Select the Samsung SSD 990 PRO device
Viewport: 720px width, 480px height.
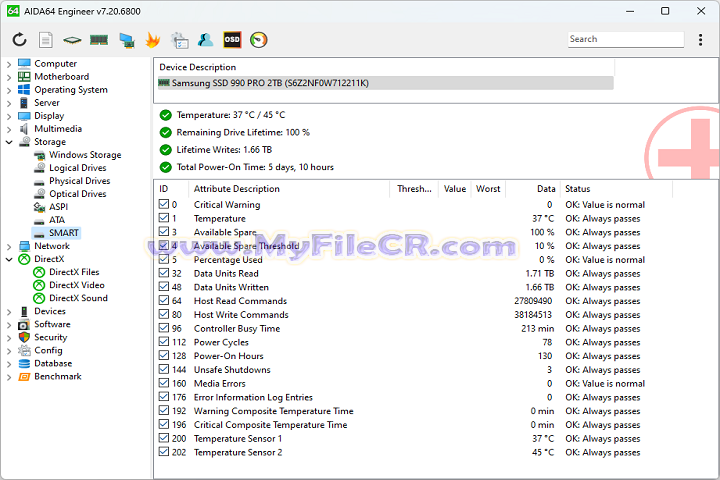385,83
